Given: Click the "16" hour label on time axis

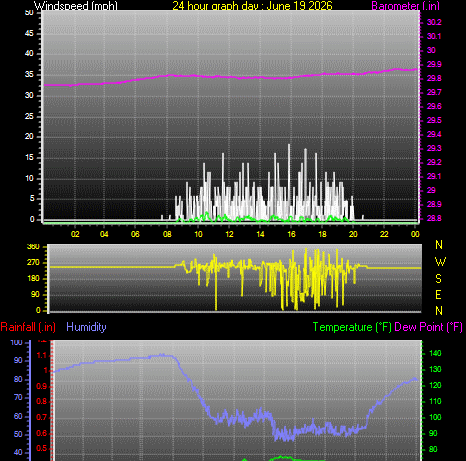Looking at the screenshot, I should [291, 234].
